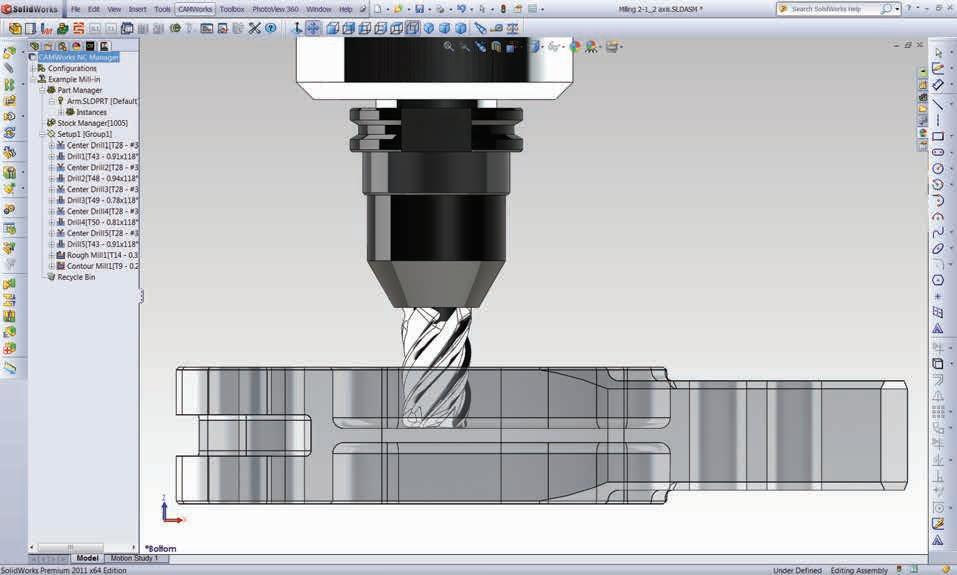The width and height of the screenshot is (957, 575).
Task: Open the CAMWorks menu
Action: (x=195, y=9)
